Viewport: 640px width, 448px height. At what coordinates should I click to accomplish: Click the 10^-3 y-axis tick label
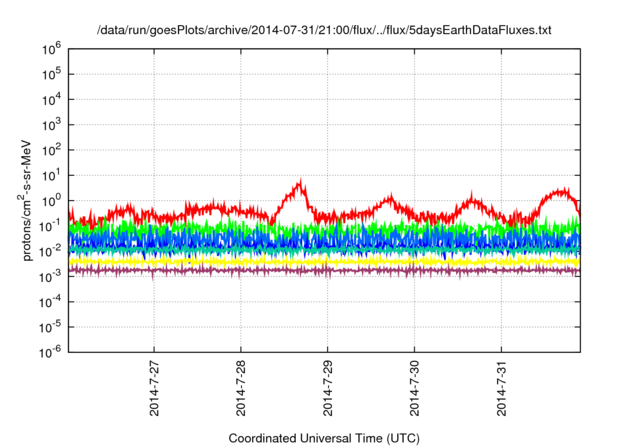[51, 277]
